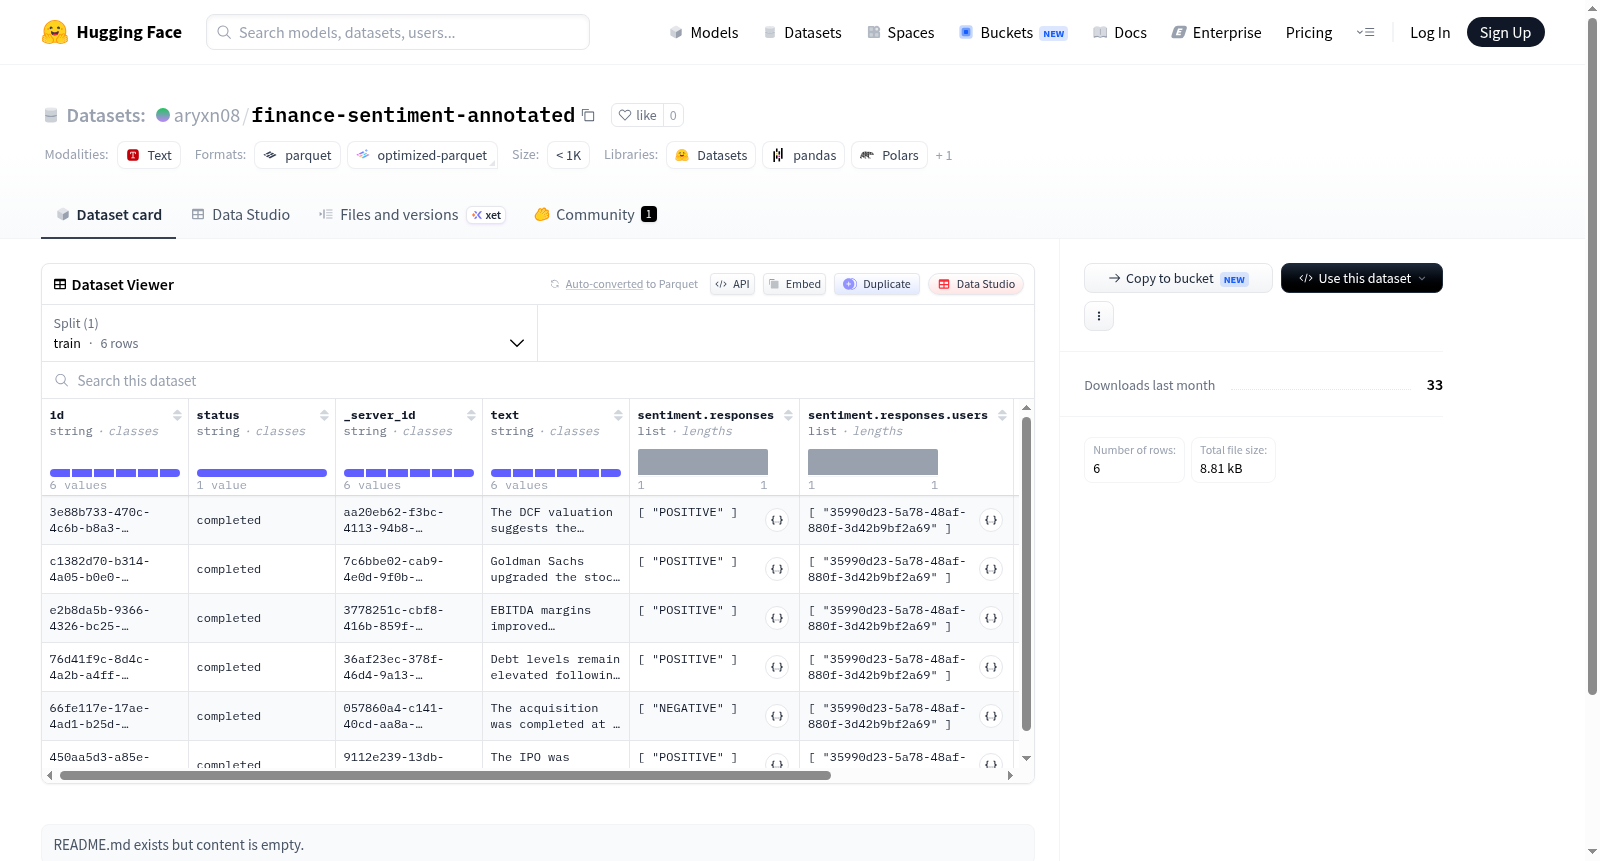Open Models in the top navigation
This screenshot has height=861, width=1600.
click(704, 32)
